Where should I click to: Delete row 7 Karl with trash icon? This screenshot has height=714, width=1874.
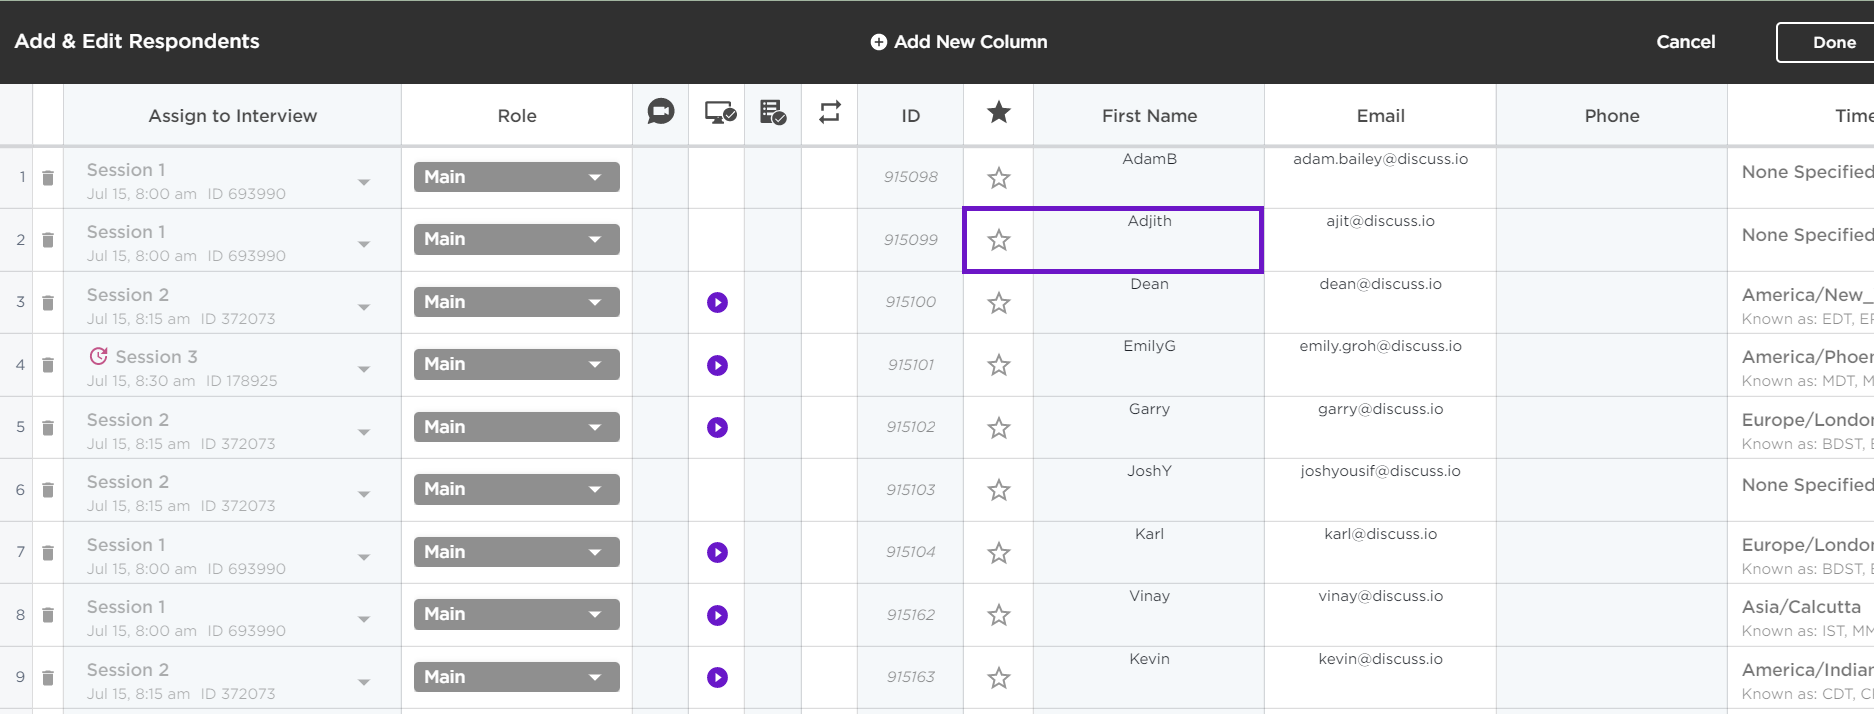pos(48,552)
